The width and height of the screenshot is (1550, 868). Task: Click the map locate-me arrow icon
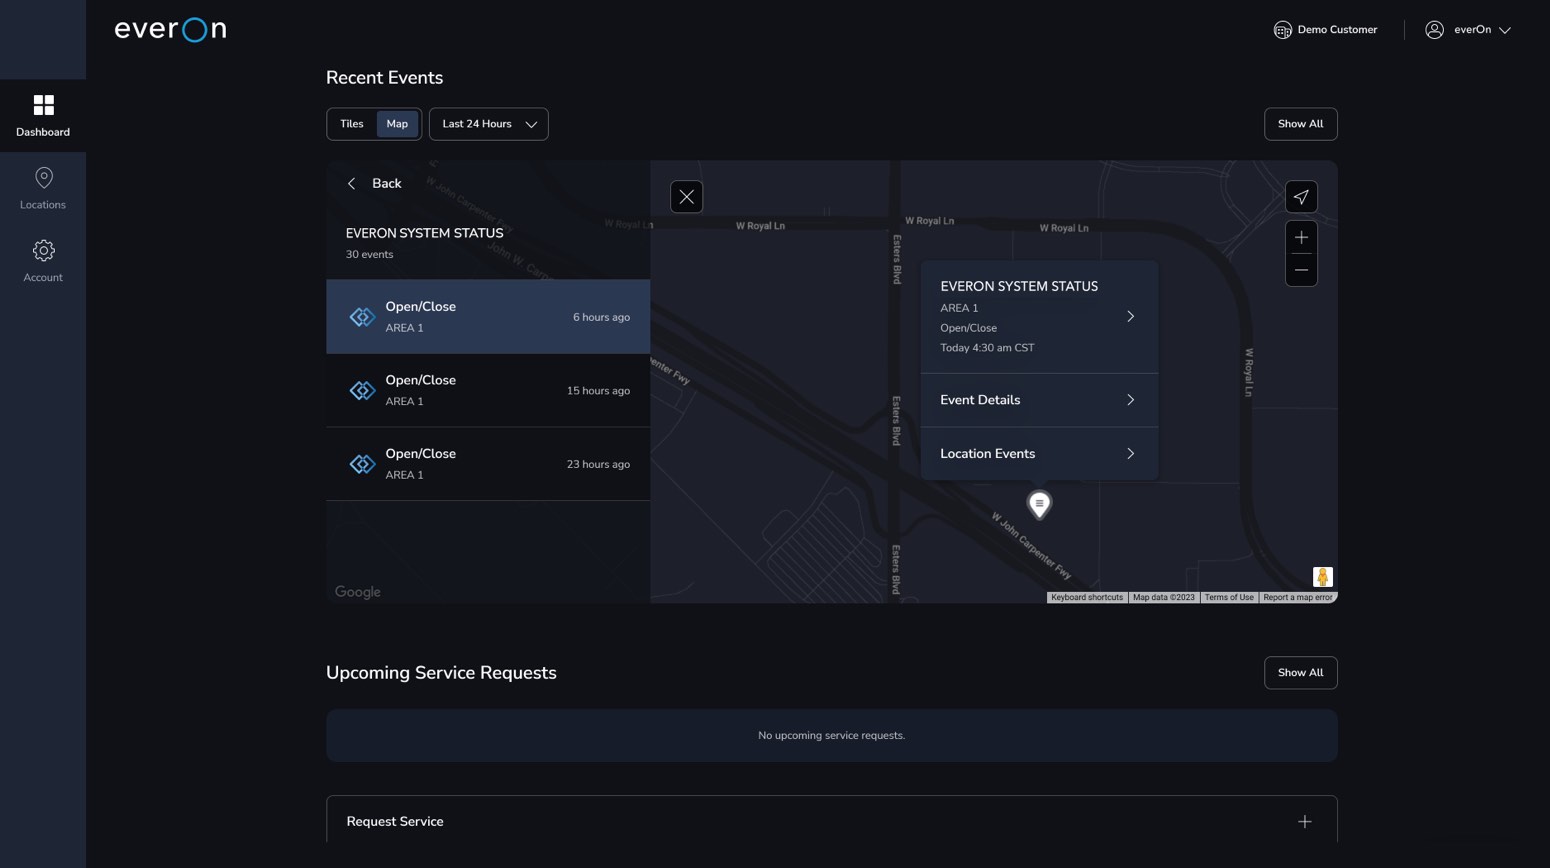click(x=1301, y=197)
